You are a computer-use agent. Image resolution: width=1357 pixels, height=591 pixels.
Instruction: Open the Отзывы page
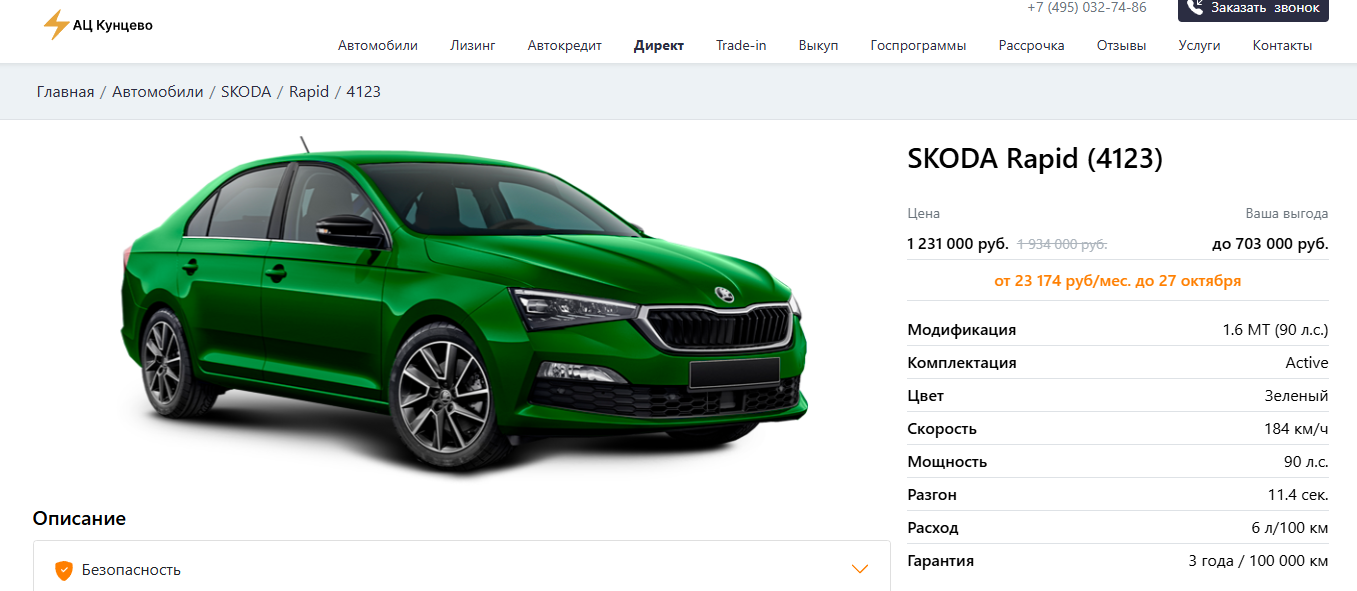coord(1122,45)
